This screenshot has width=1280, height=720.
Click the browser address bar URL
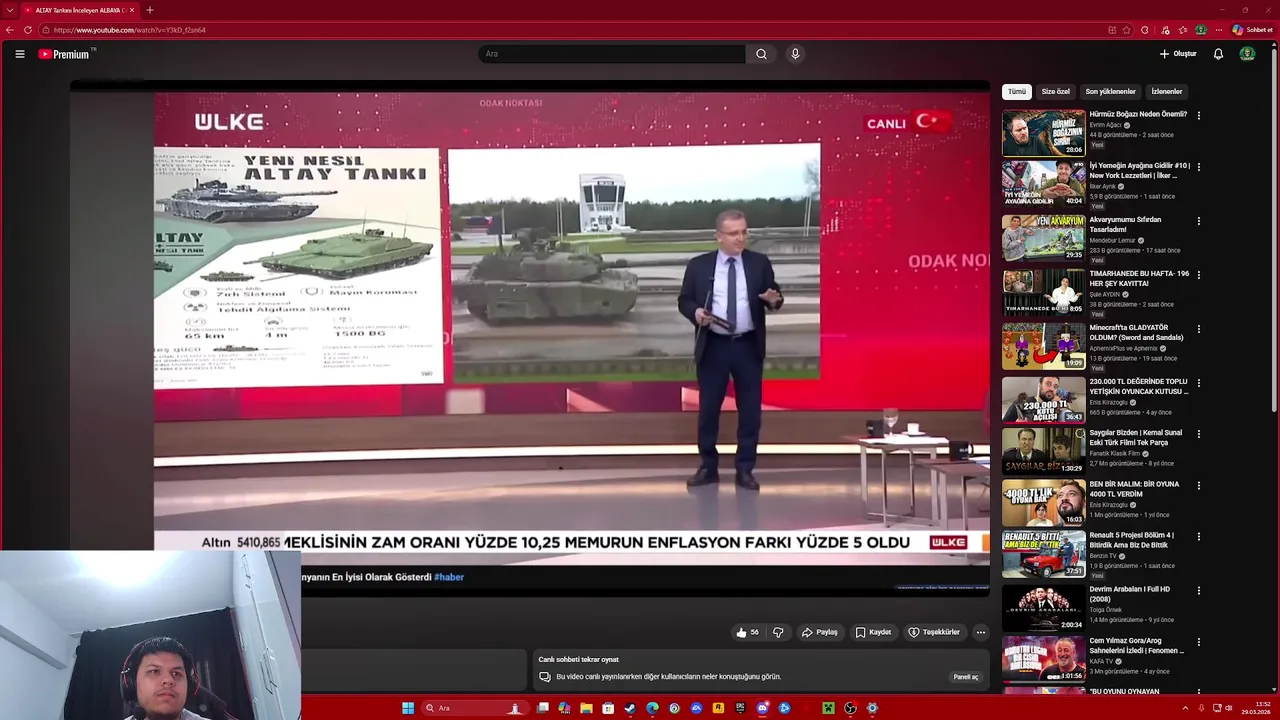click(130, 30)
